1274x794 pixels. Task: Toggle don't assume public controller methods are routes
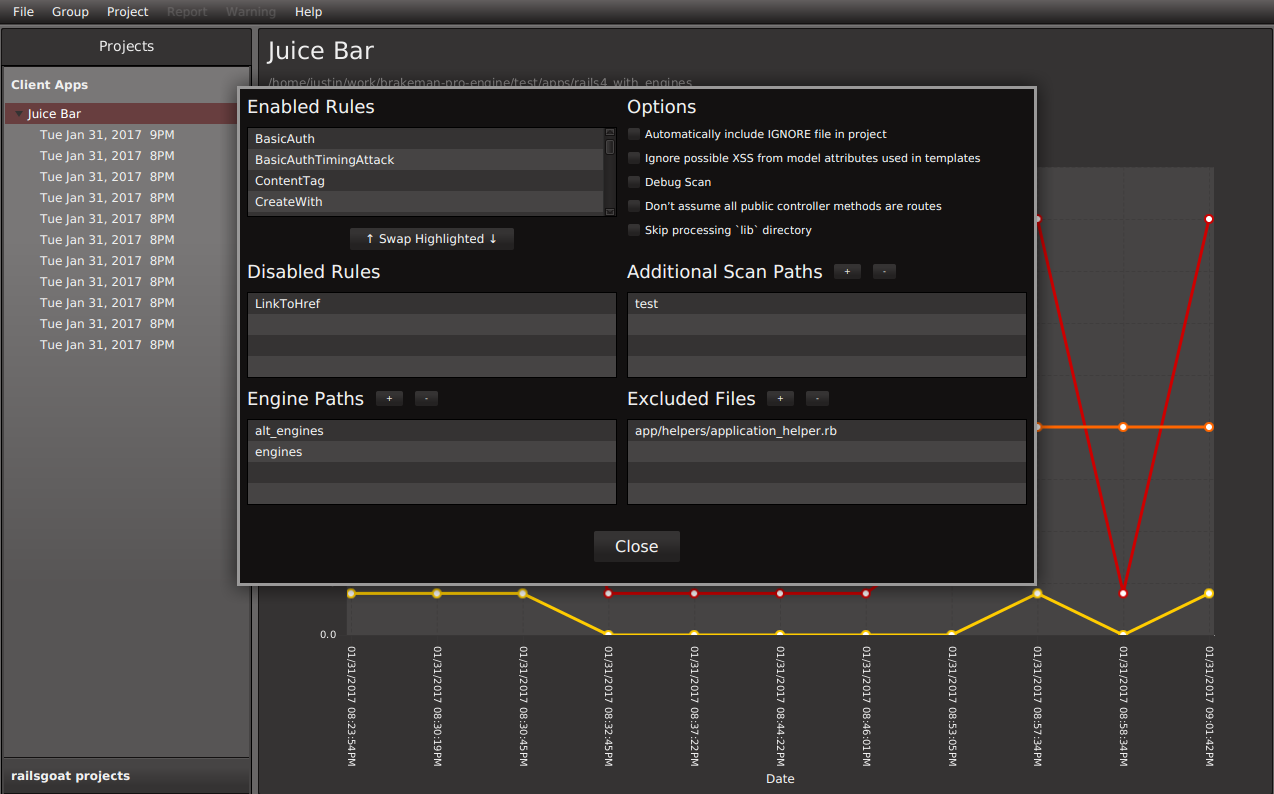coord(634,206)
